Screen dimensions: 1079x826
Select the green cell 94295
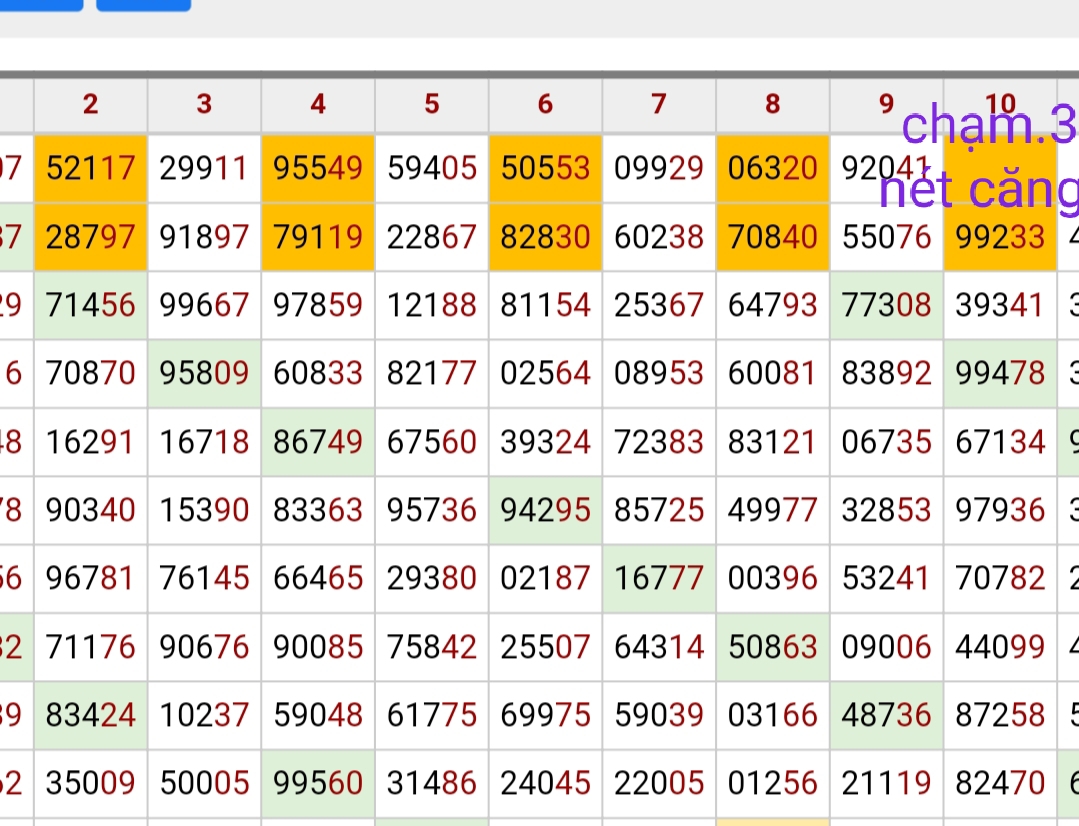pyautogui.click(x=545, y=510)
